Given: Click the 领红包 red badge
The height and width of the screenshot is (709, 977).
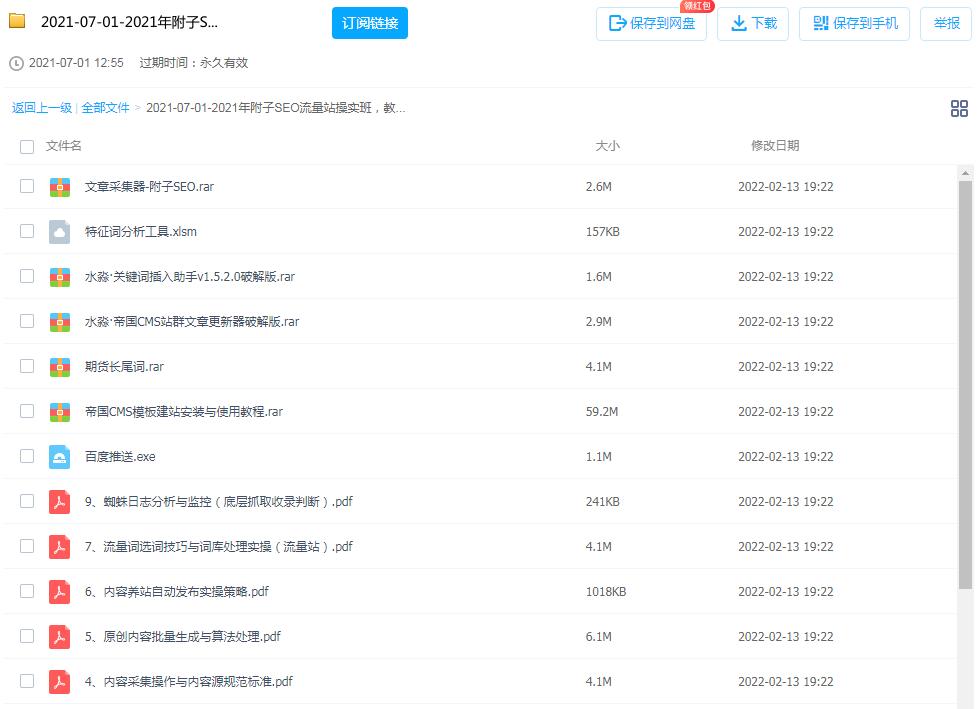Looking at the screenshot, I should 697,6.
